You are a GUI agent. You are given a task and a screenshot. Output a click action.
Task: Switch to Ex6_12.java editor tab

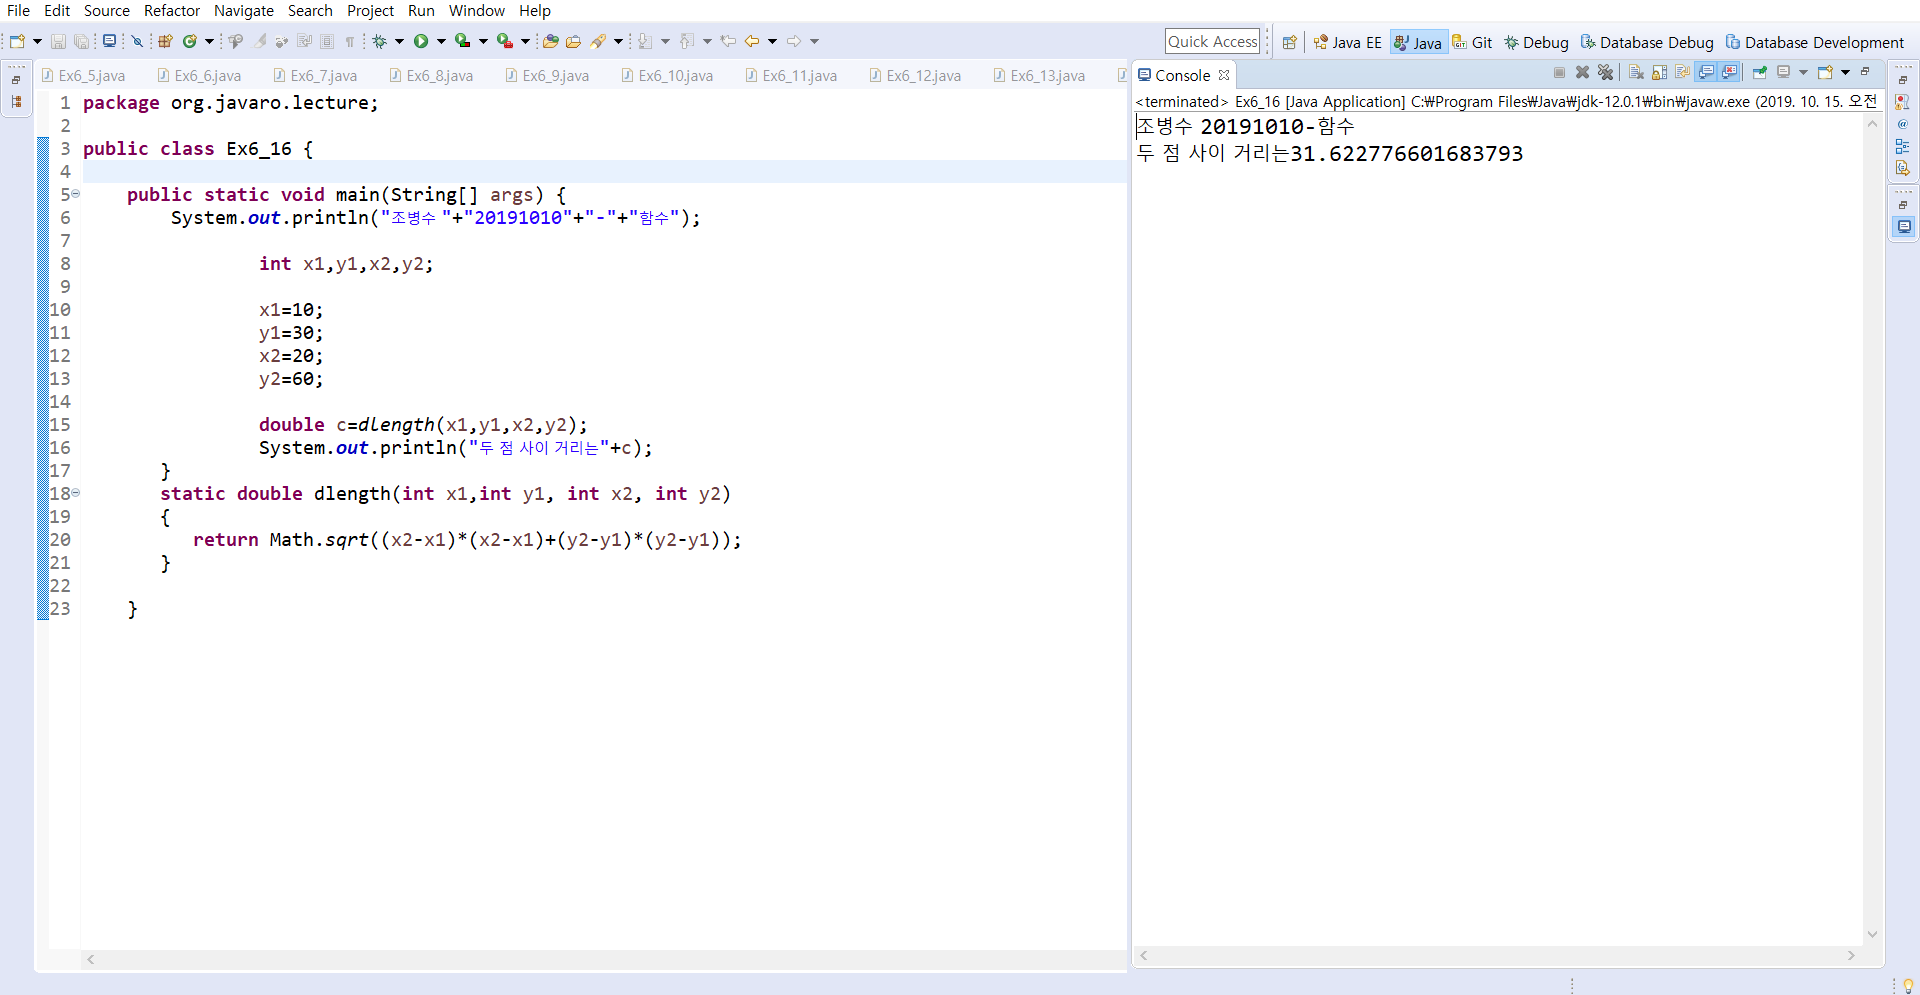tap(916, 75)
